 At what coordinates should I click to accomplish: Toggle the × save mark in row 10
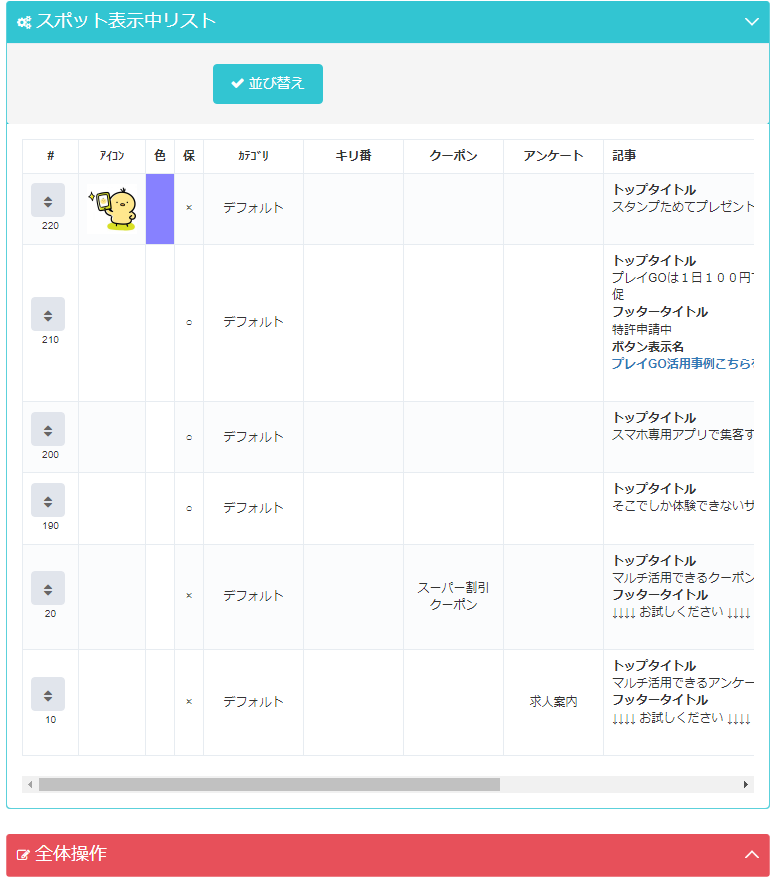point(189,702)
